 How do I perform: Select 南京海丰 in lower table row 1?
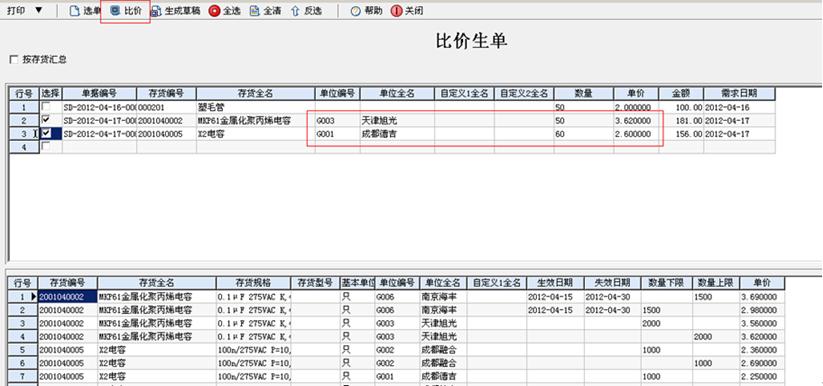(443, 297)
